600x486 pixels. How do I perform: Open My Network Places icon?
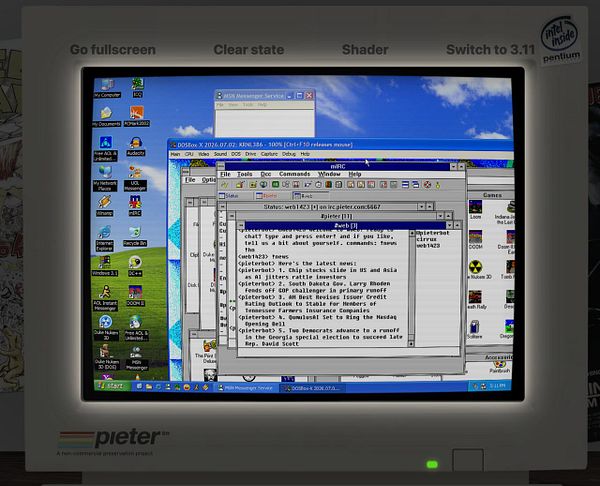click(105, 178)
